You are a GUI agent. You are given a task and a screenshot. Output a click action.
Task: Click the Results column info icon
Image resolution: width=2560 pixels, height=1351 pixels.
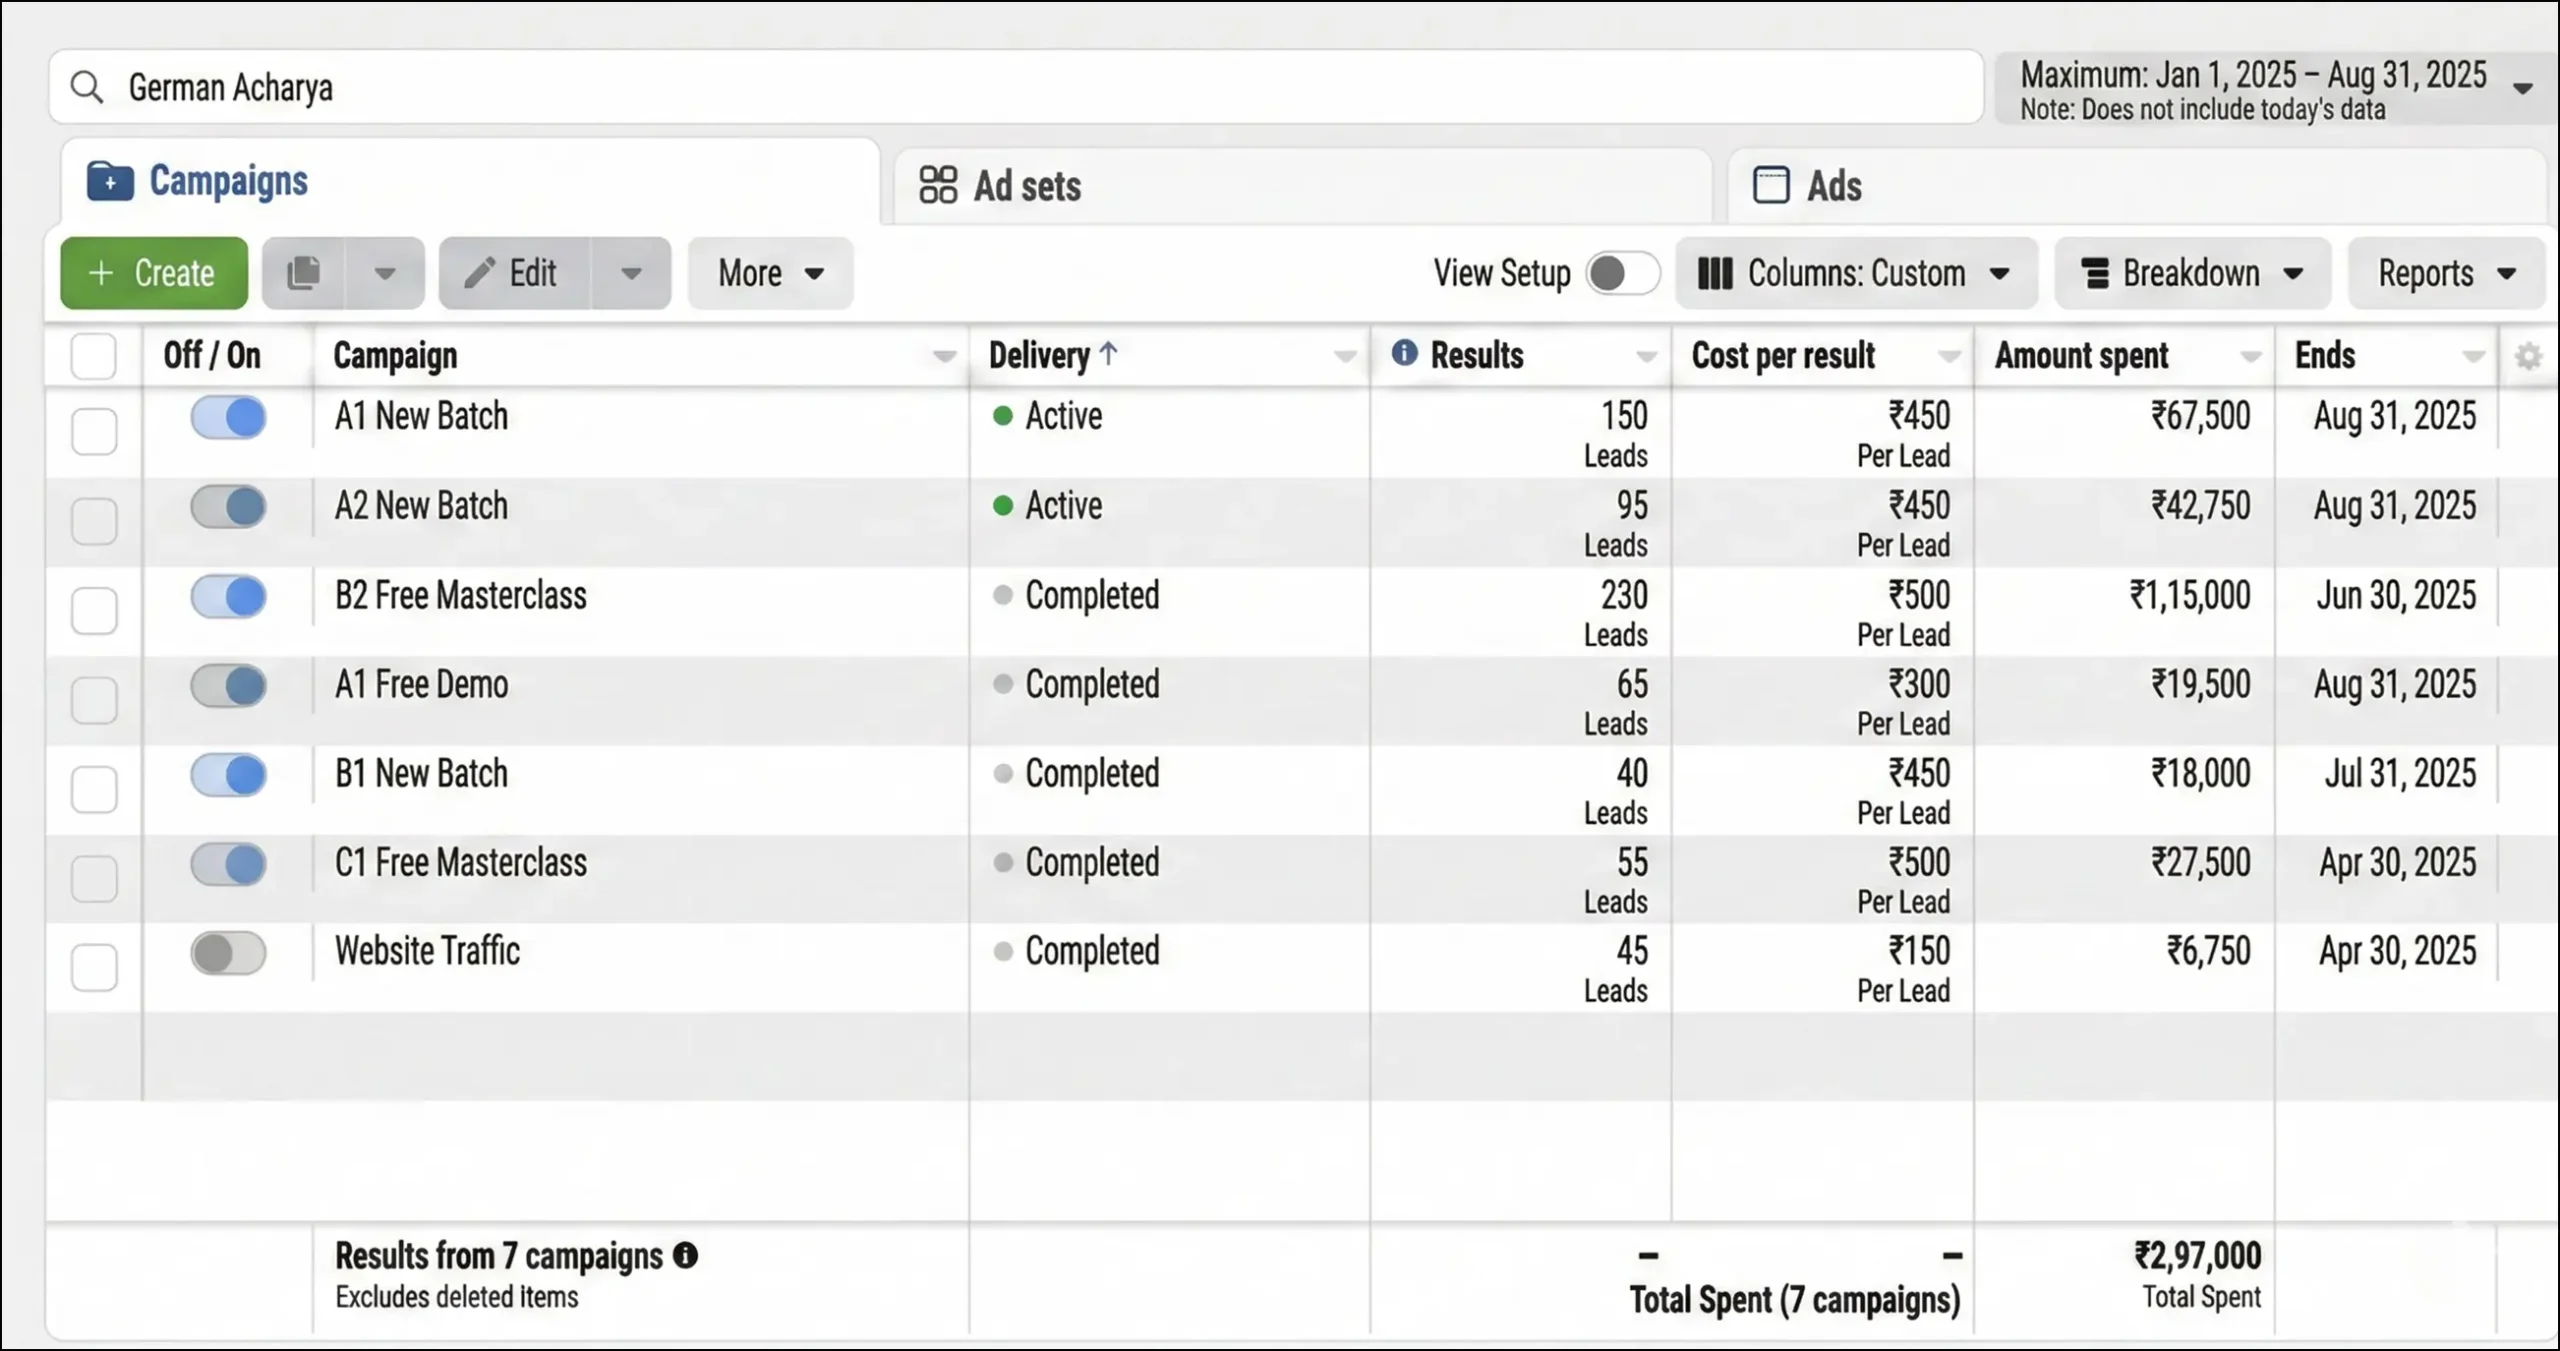1404,353
